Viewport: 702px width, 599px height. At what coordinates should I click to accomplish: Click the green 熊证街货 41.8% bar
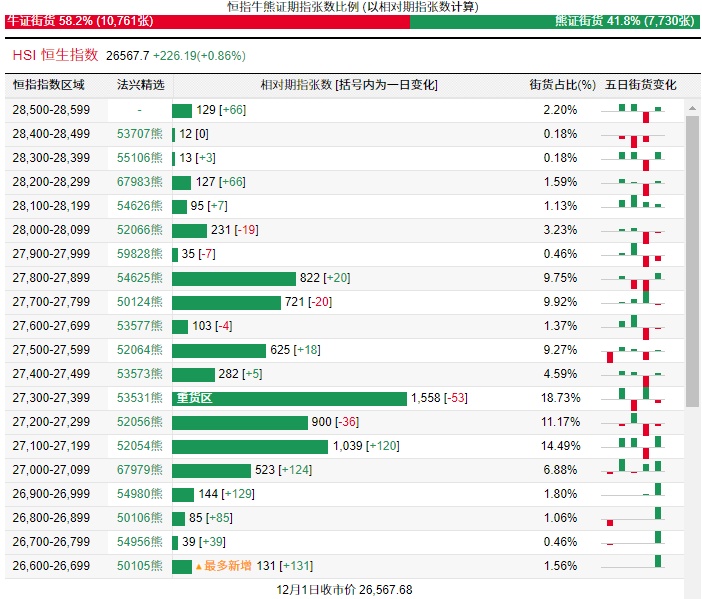click(x=554, y=20)
